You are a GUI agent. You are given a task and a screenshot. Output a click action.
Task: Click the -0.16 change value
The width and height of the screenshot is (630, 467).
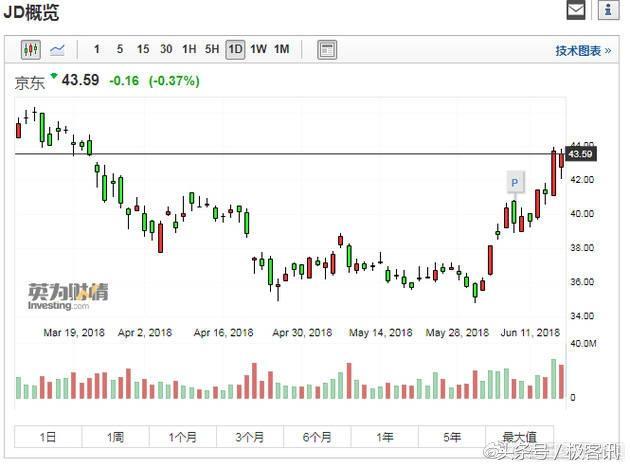[124, 81]
